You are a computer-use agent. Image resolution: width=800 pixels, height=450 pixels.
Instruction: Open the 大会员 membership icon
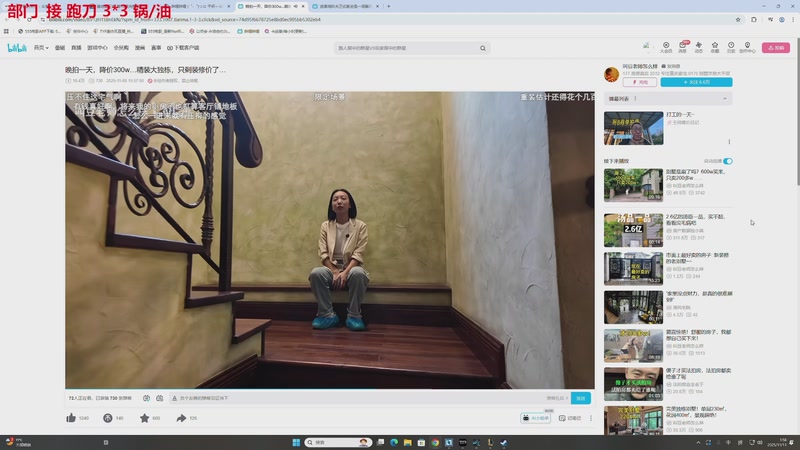666,47
